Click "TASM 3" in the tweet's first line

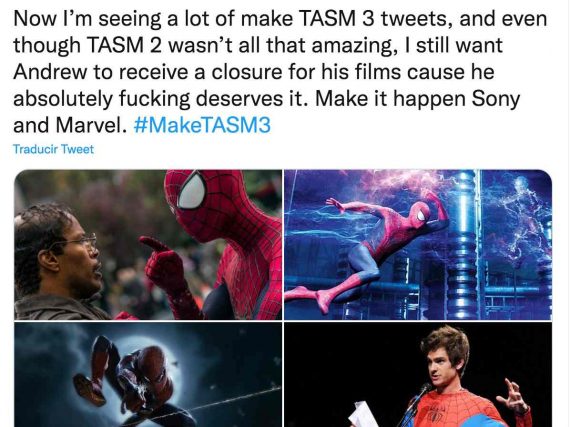point(337,18)
